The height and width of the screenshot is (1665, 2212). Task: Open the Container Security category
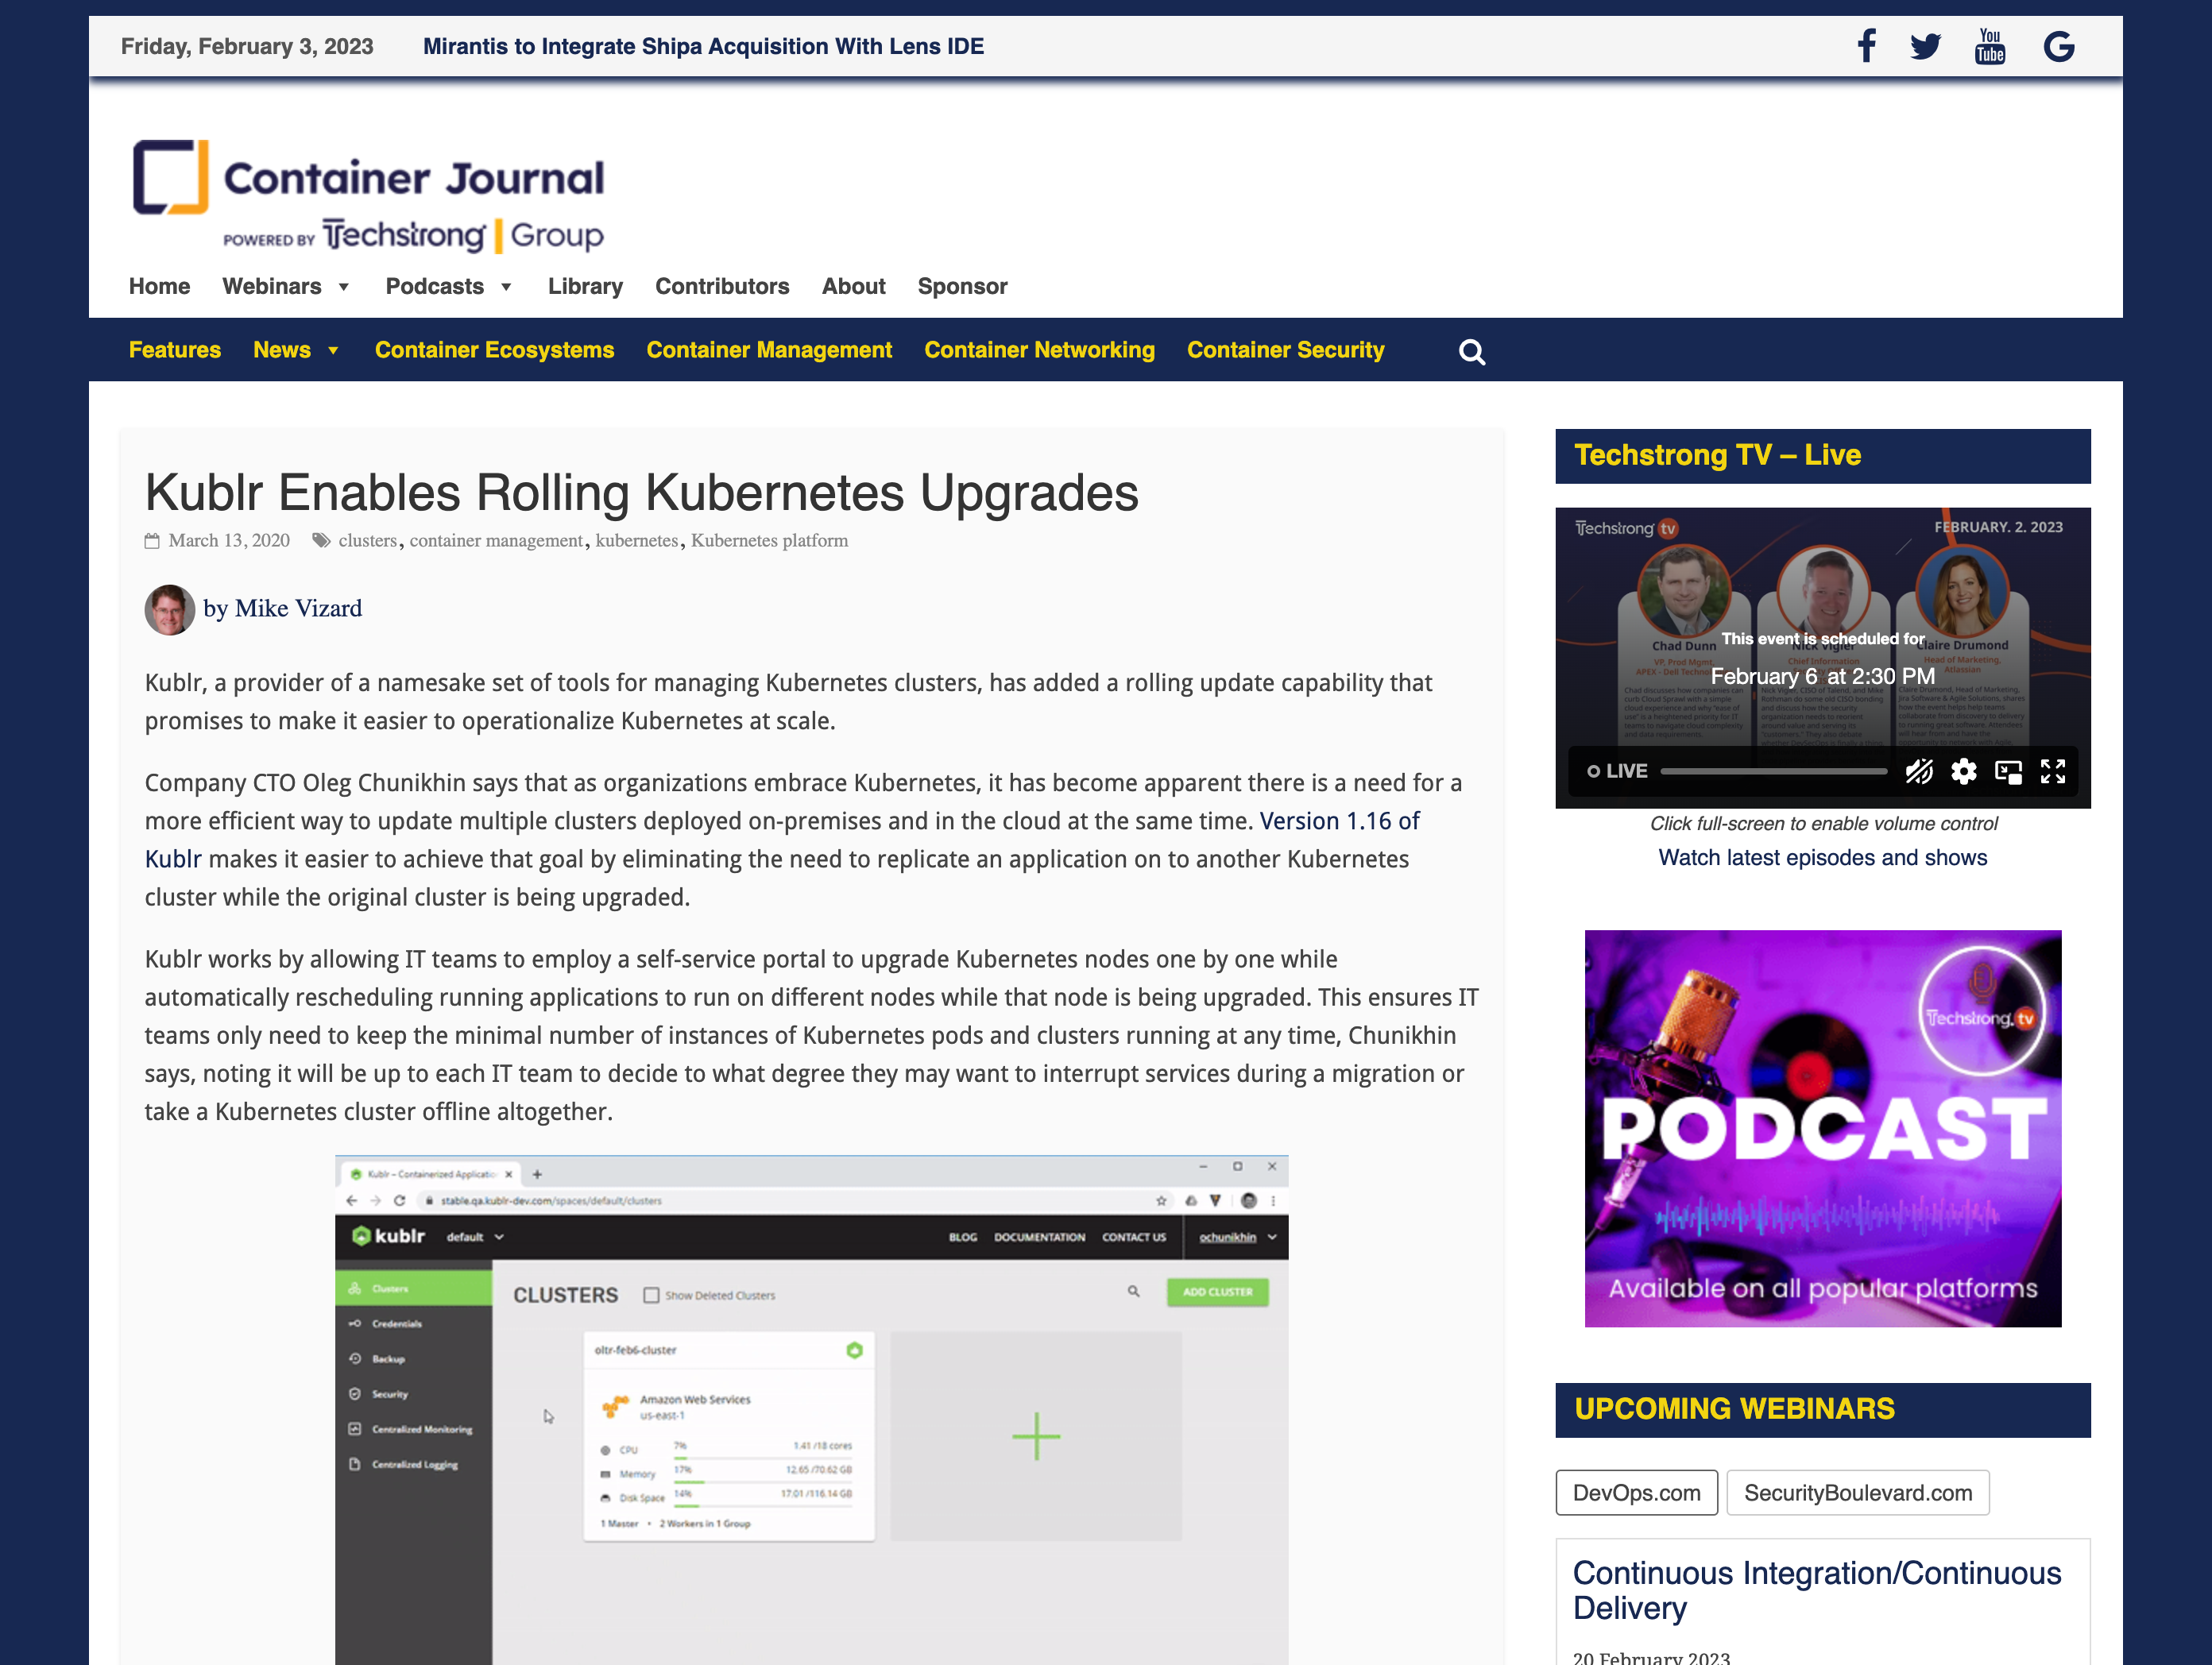pyautogui.click(x=1285, y=350)
